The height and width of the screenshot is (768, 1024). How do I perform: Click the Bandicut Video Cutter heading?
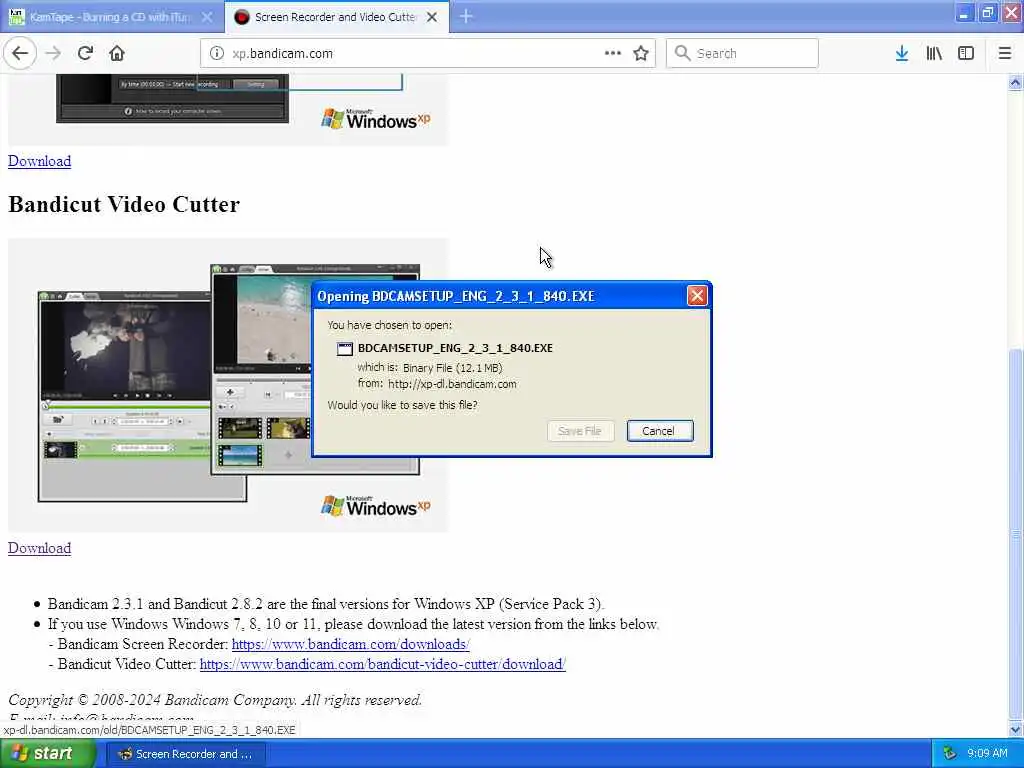pos(124,204)
